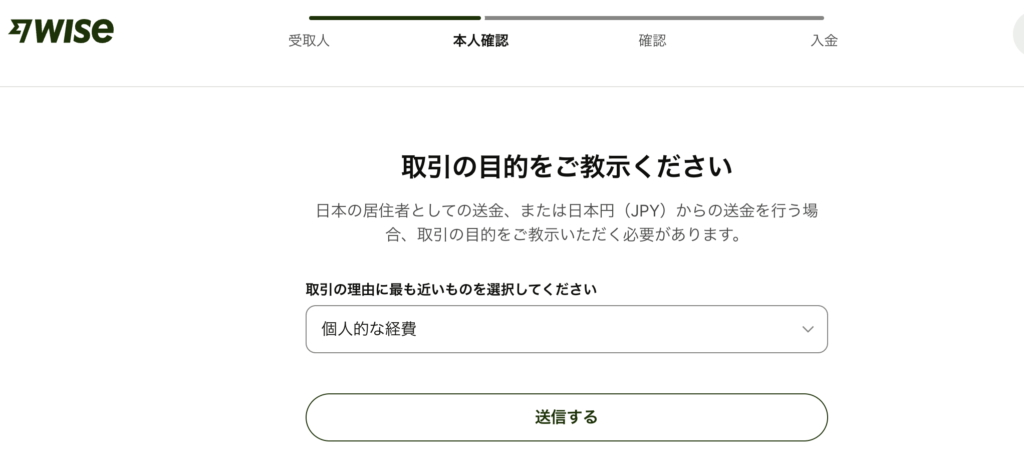1024x466 pixels.
Task: Jump to the 確認 step
Action: (x=652, y=40)
